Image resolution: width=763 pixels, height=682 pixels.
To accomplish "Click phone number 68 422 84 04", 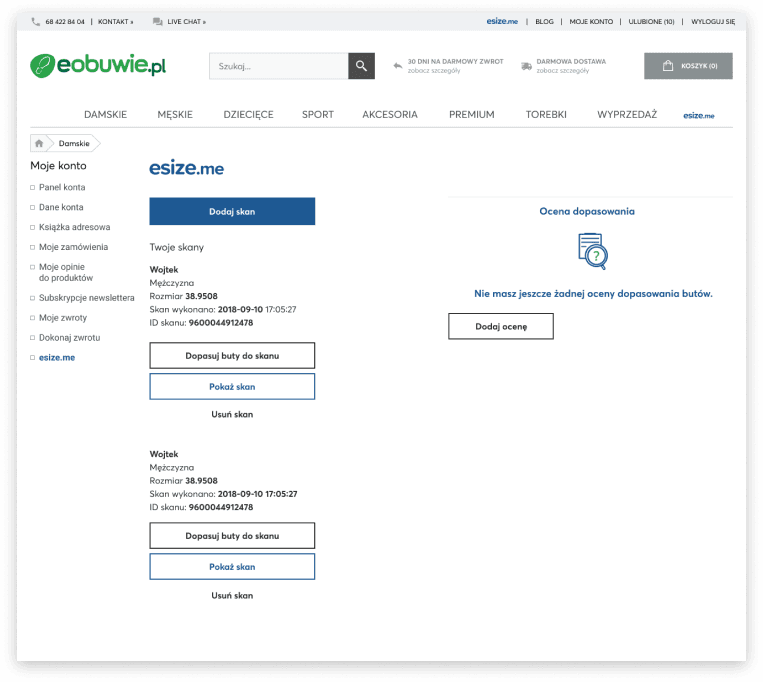I will click(x=65, y=21).
